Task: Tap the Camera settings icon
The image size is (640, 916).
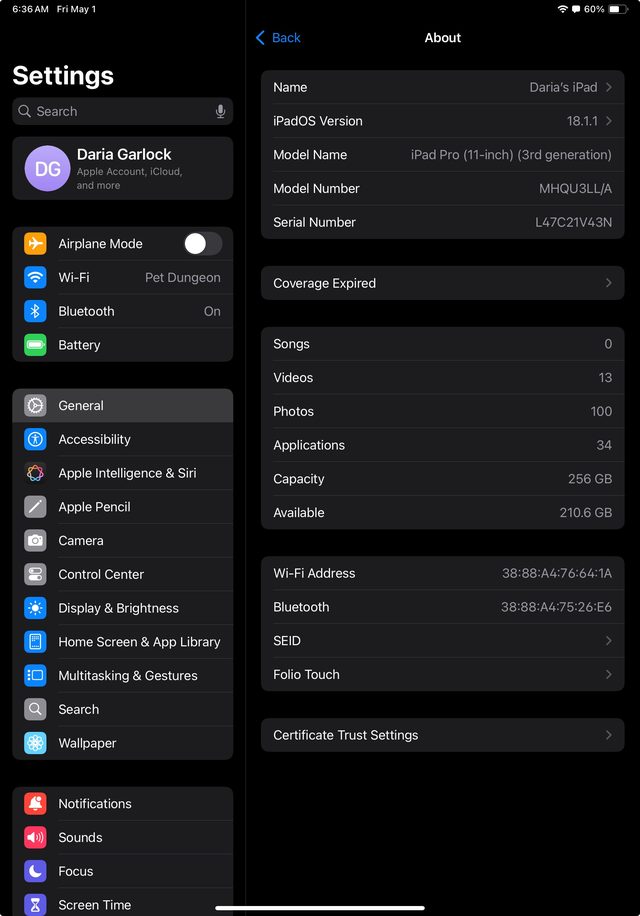Action: pyautogui.click(x=35, y=541)
